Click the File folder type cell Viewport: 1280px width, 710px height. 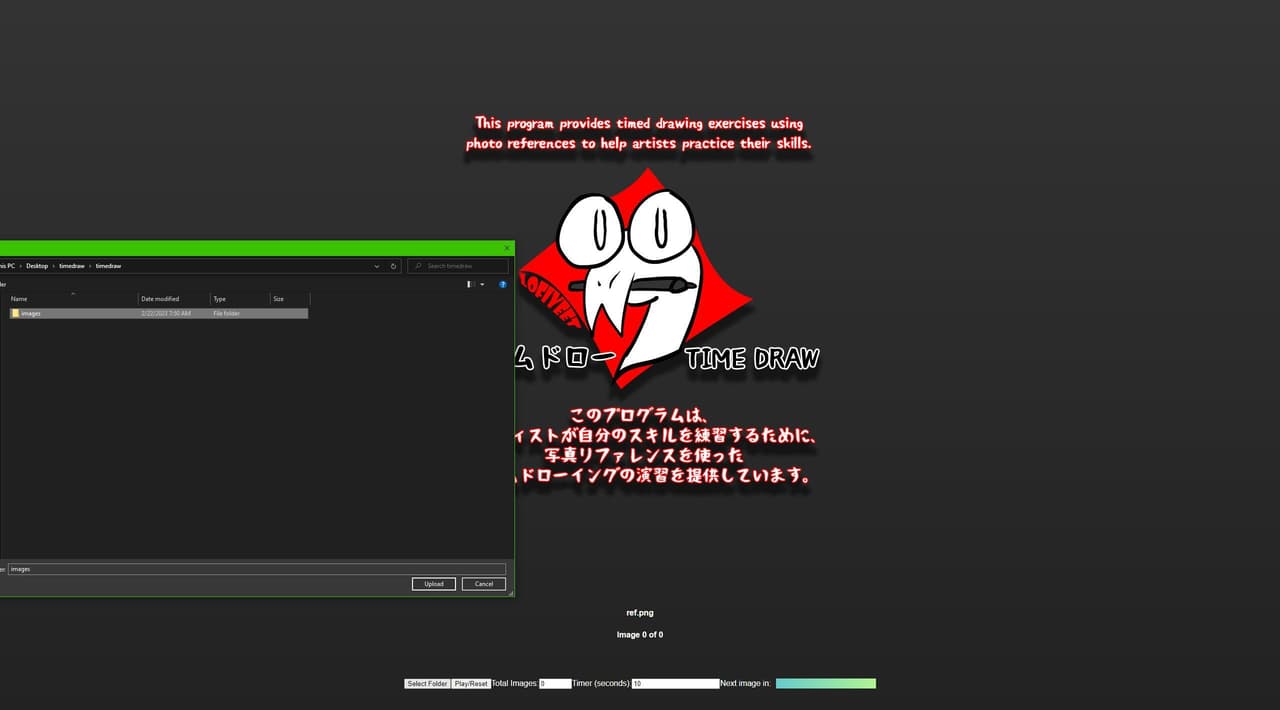226,313
